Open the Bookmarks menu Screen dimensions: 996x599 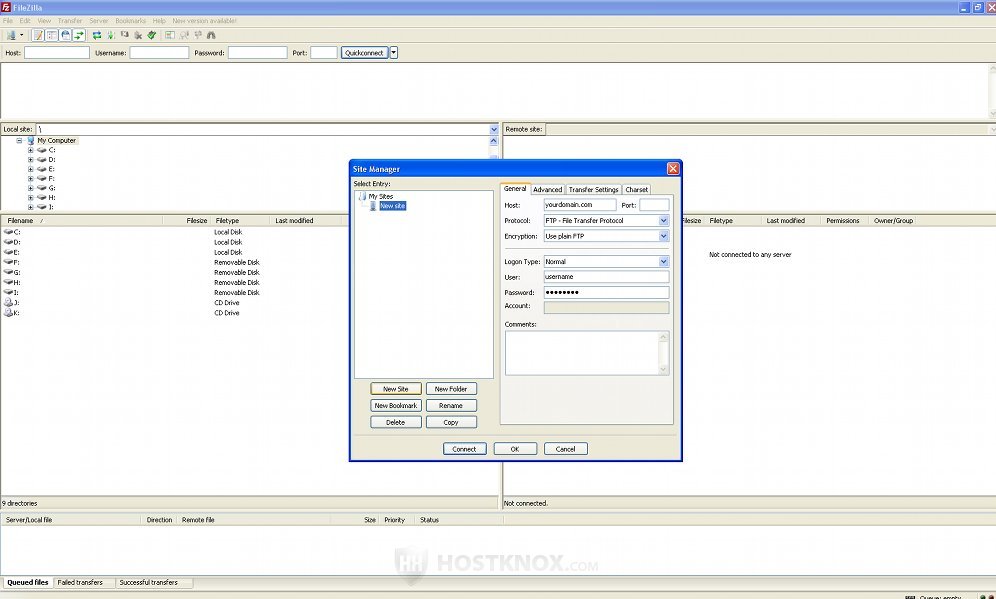130,20
